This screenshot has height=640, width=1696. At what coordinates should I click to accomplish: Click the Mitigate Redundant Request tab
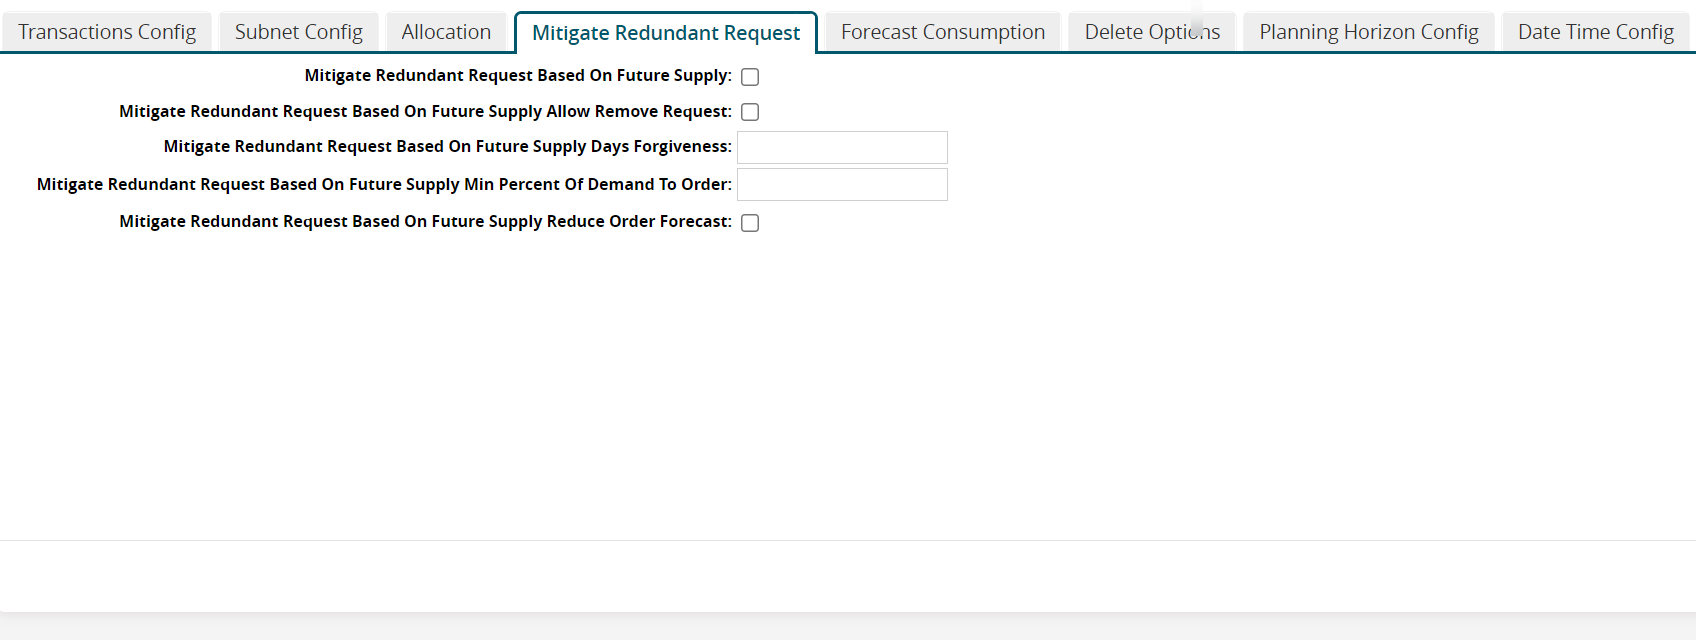pyautogui.click(x=666, y=33)
